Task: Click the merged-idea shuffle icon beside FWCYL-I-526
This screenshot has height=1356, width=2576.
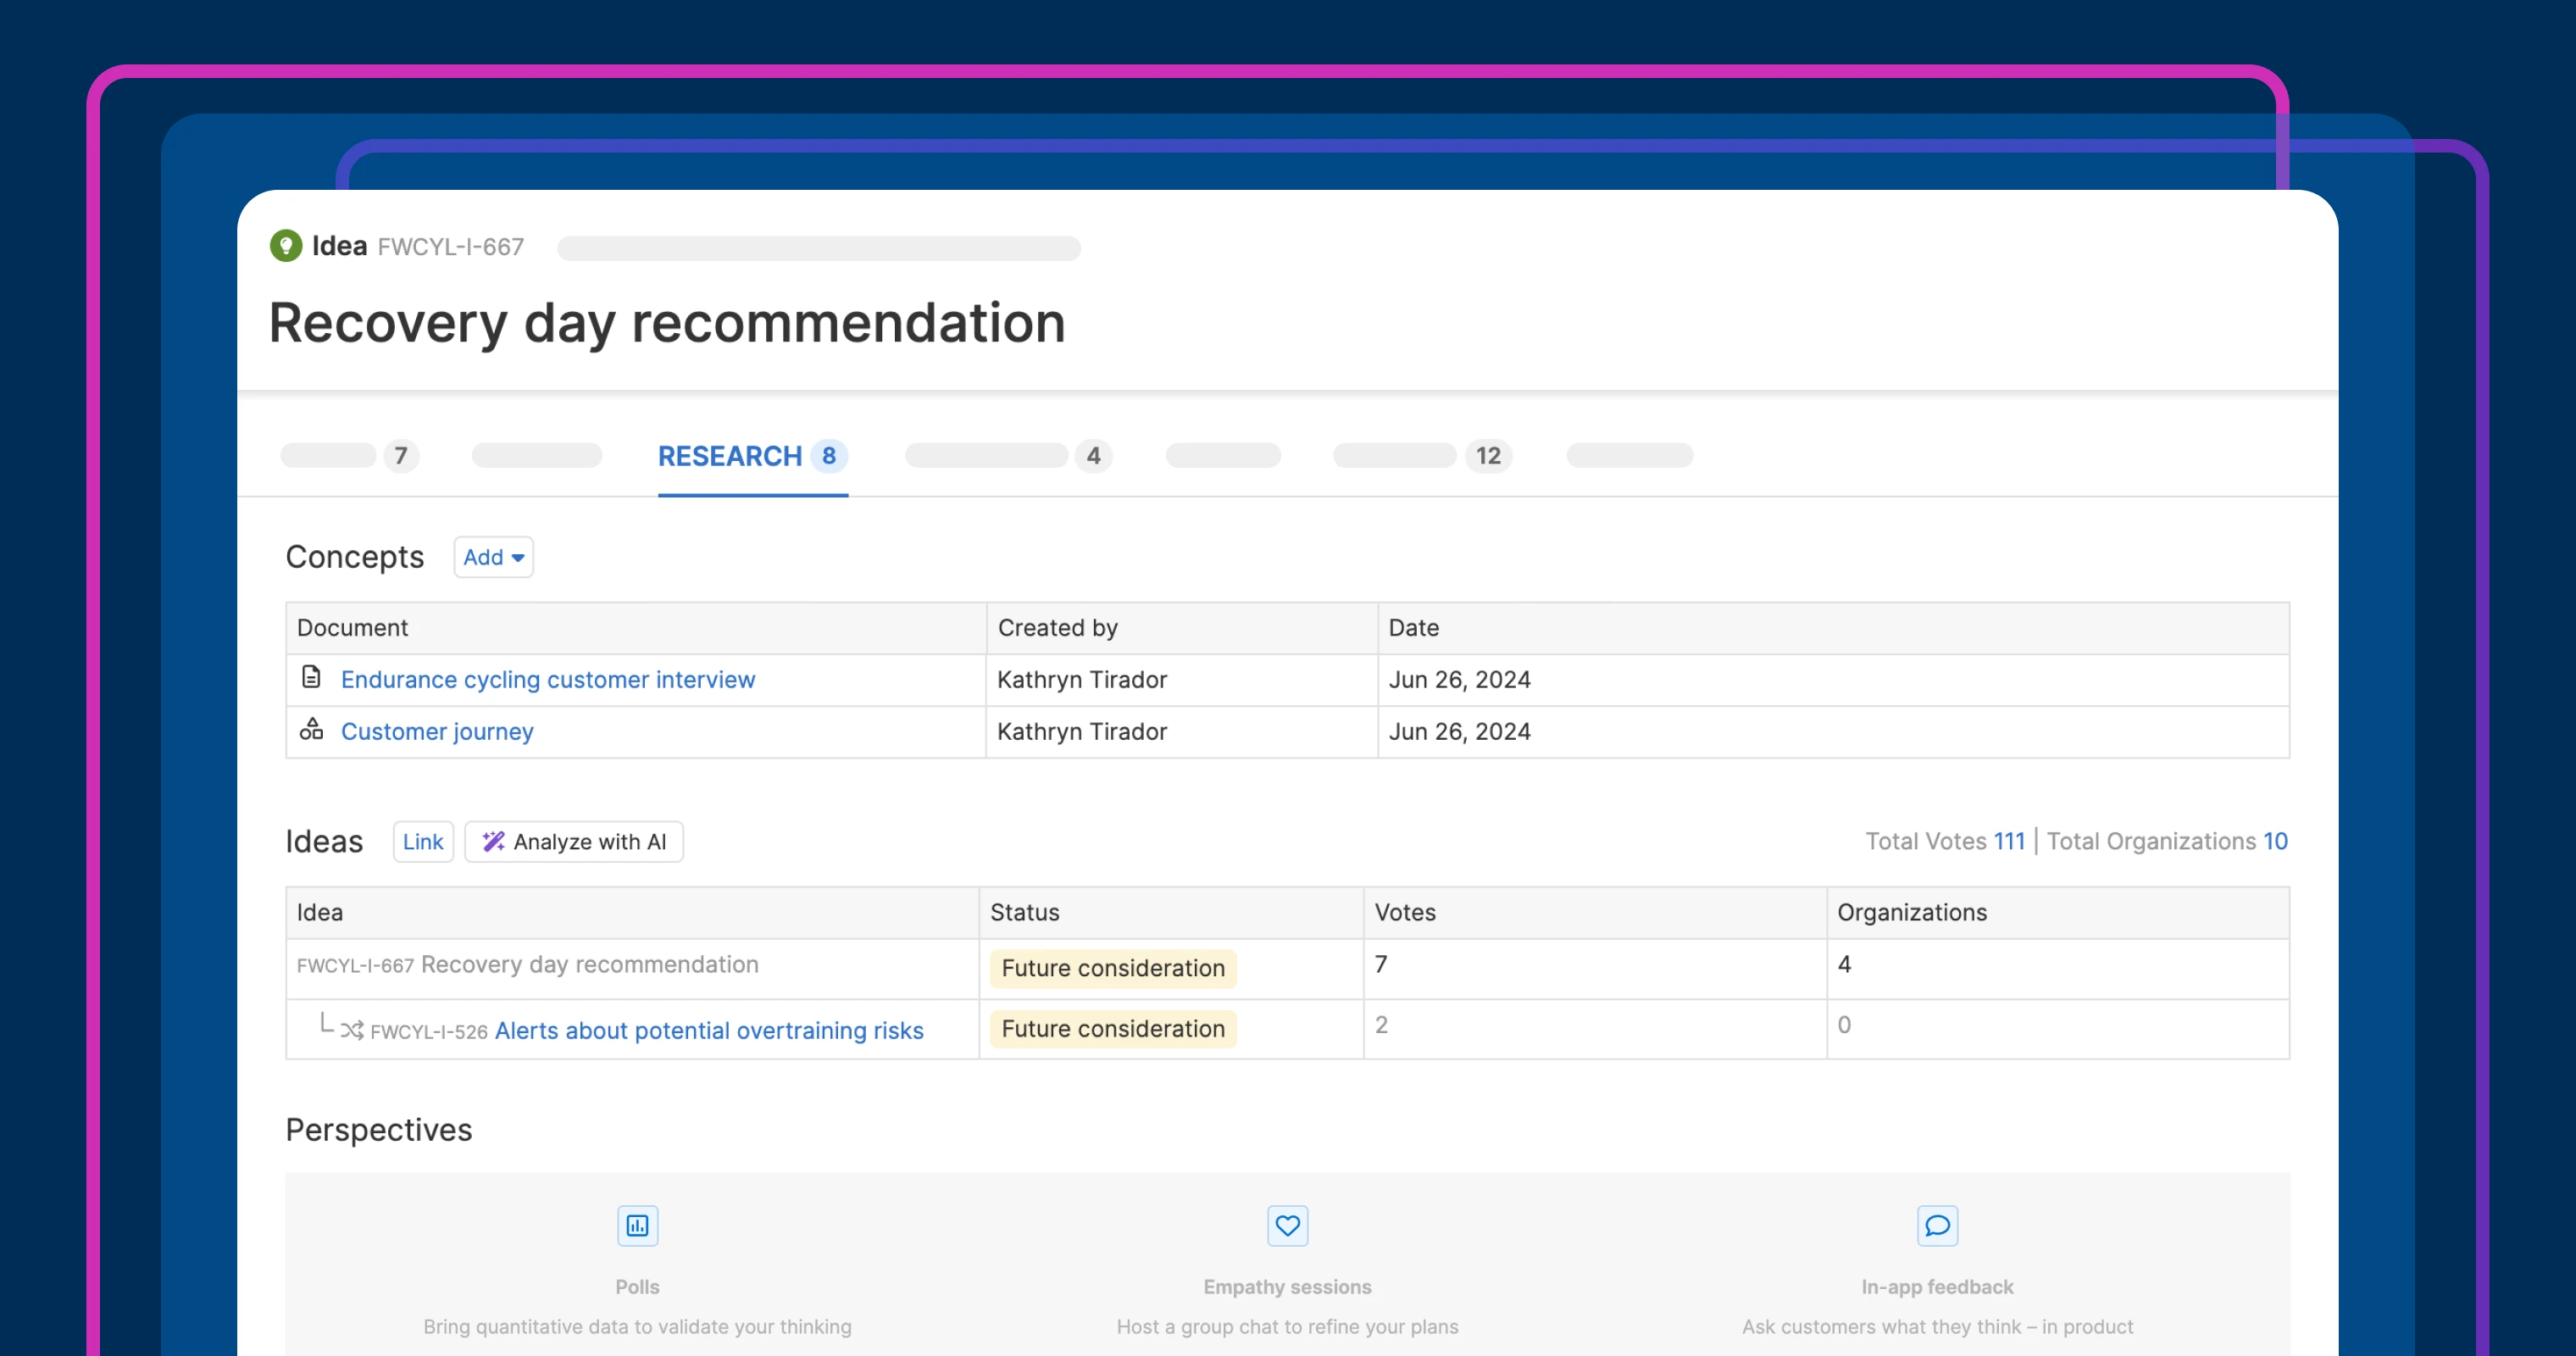Action: click(351, 1030)
